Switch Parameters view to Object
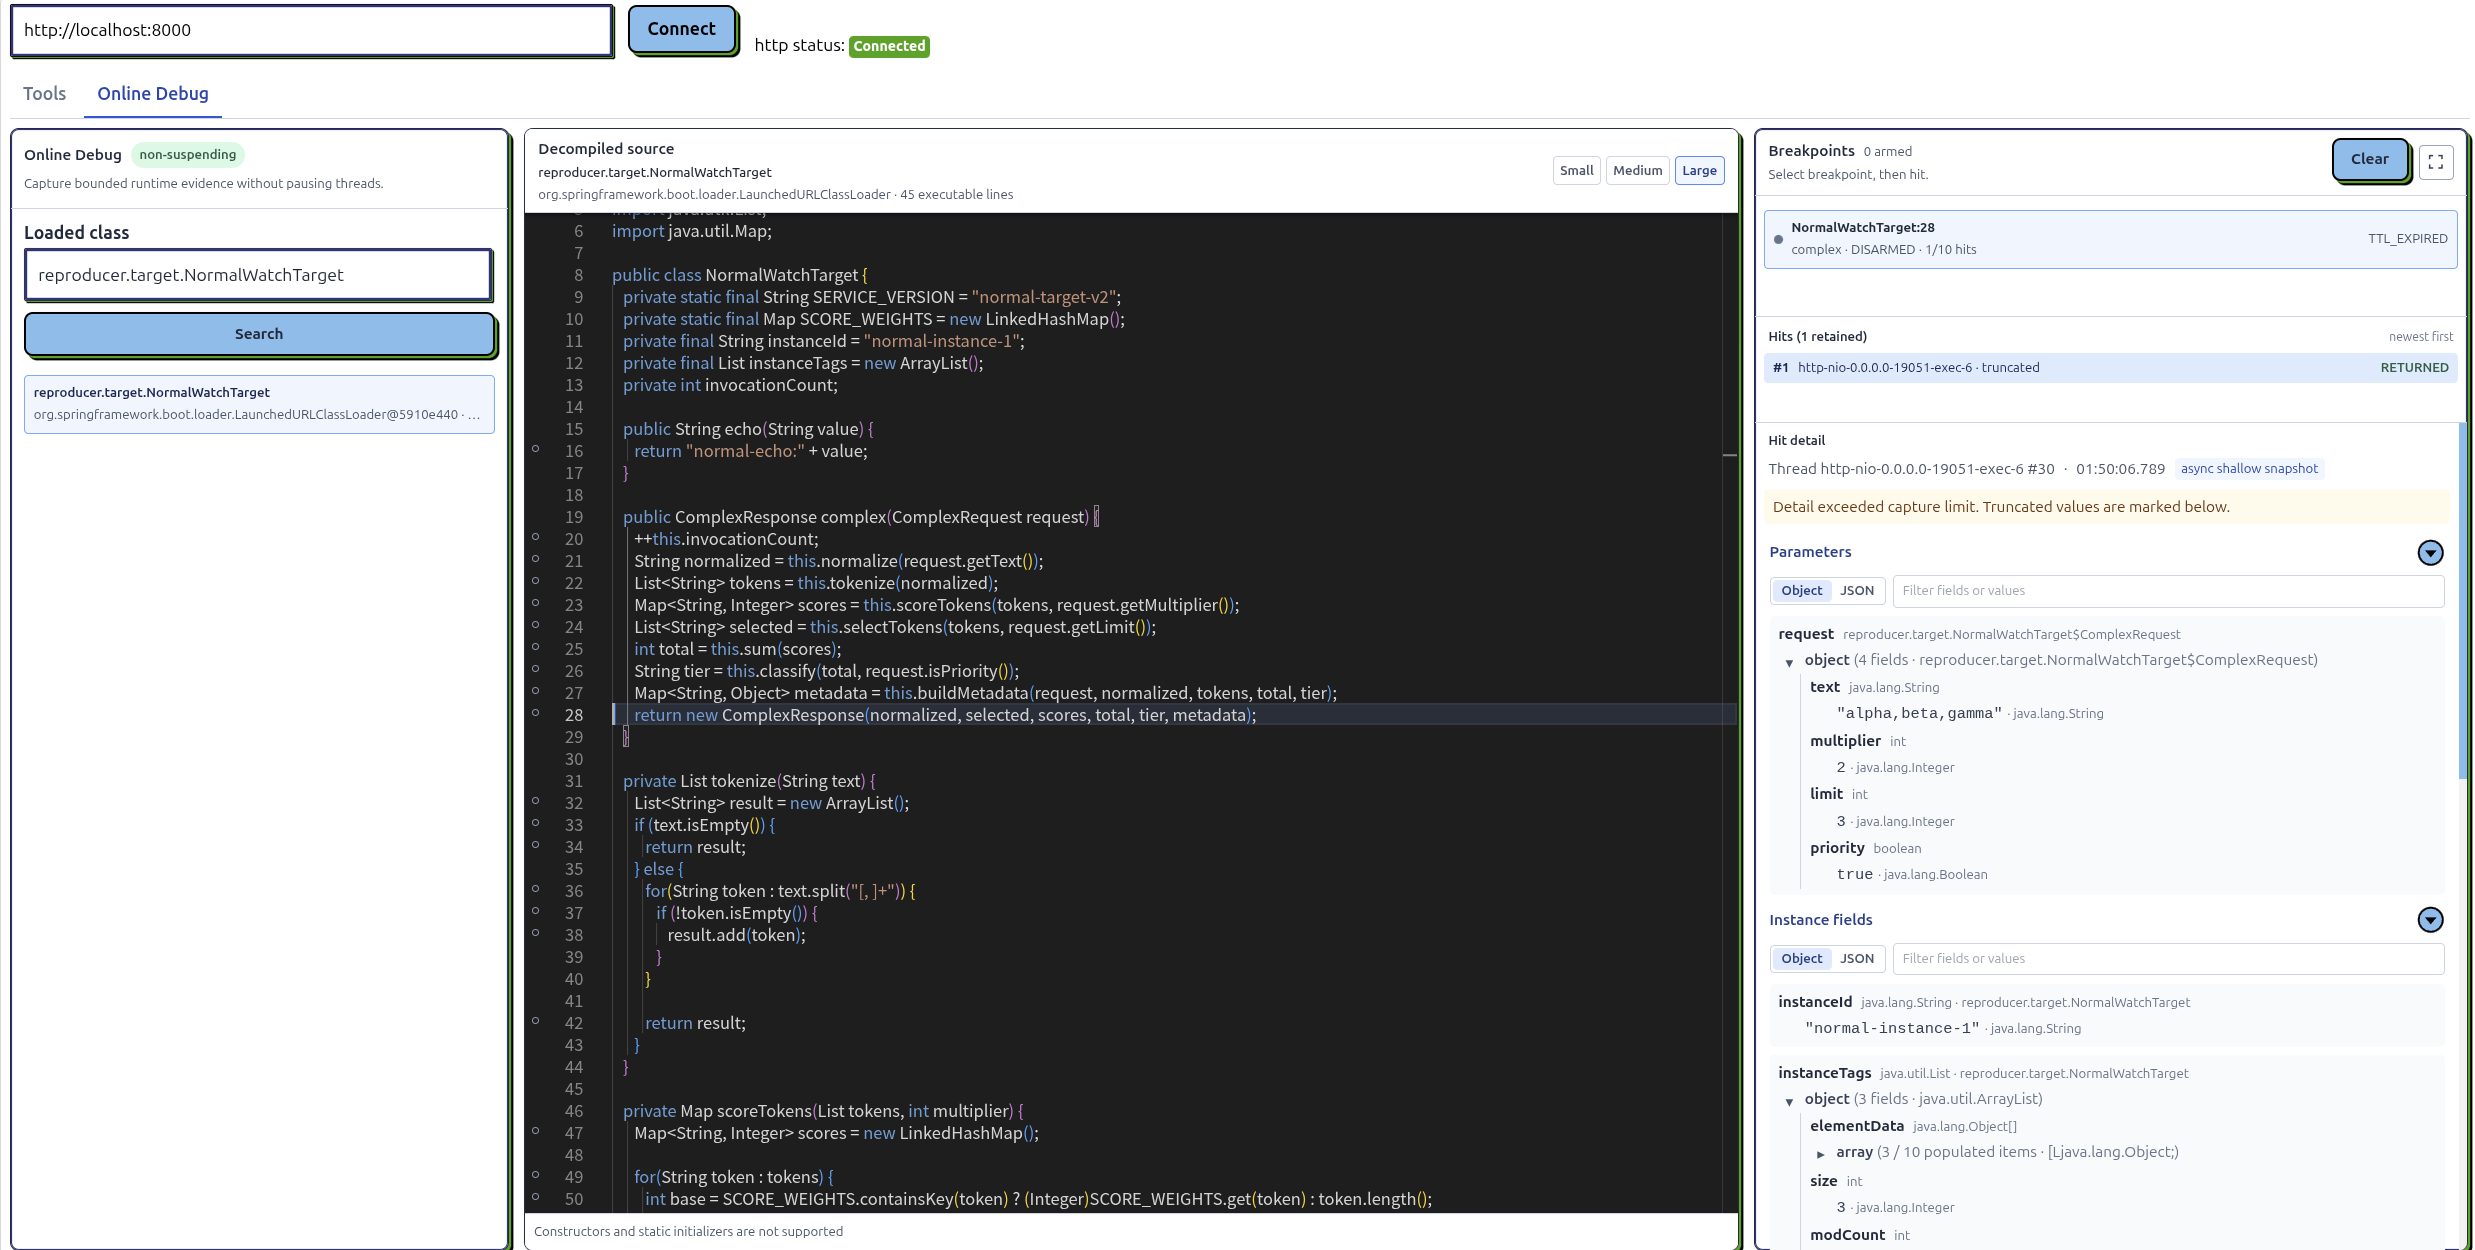Screen dimensions: 2475x1250 [1801, 591]
